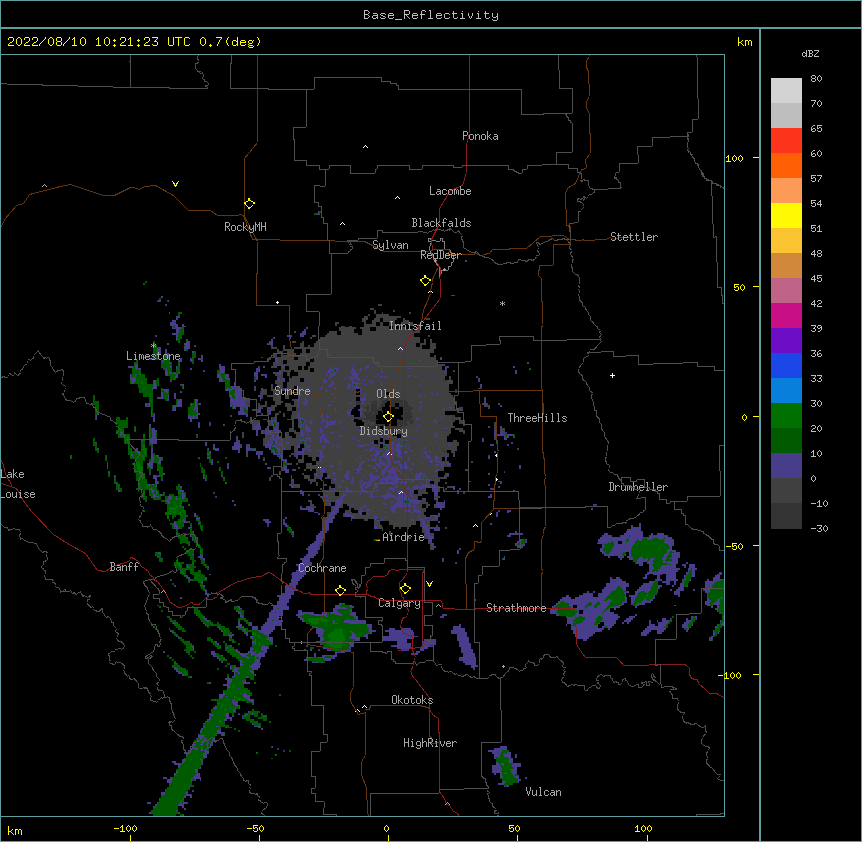The height and width of the screenshot is (842, 862).
Task: Click the Sylvan label
Action: [x=390, y=245]
